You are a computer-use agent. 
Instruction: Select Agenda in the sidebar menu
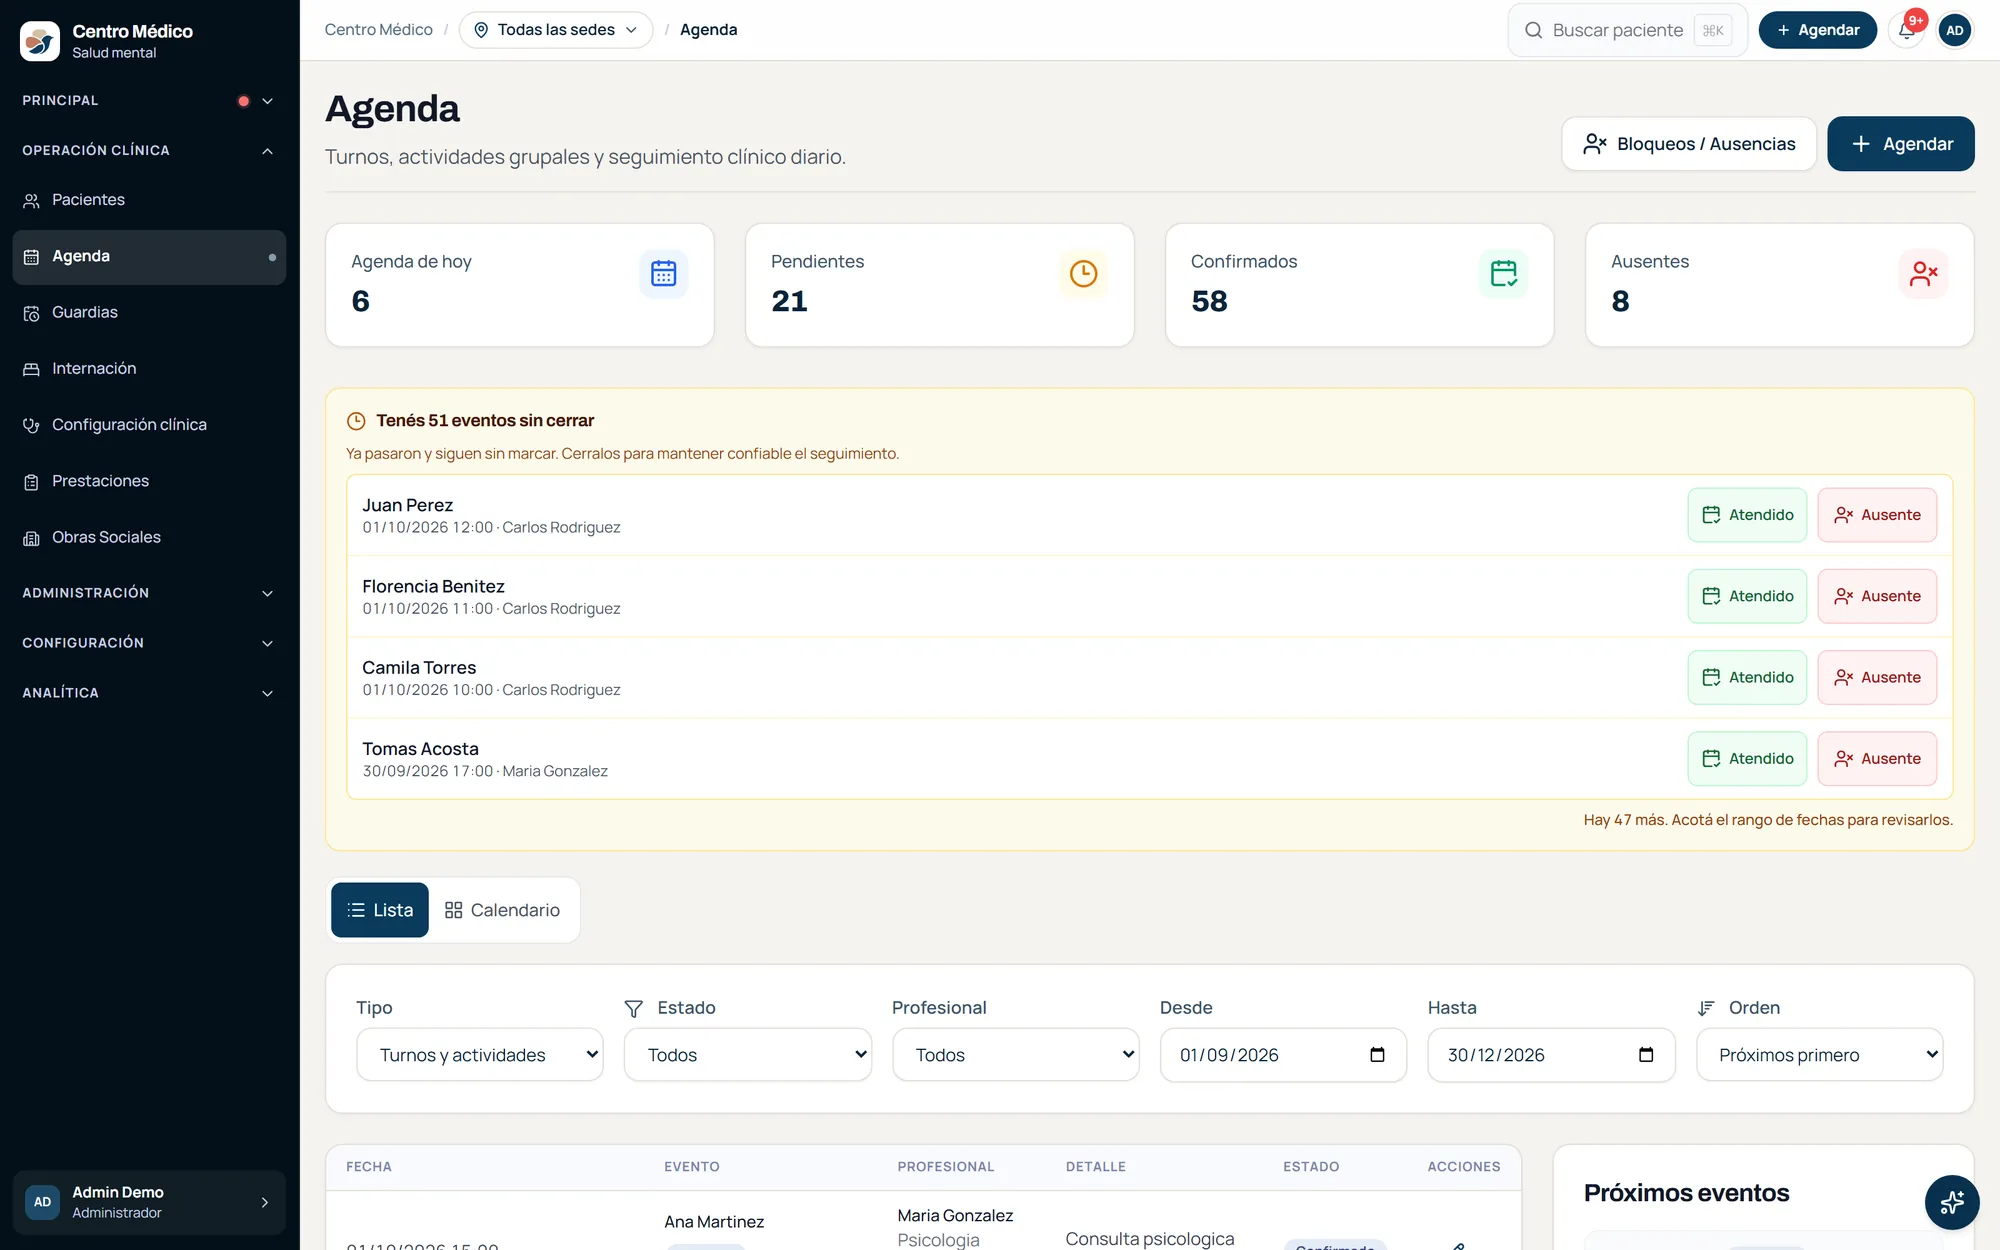pyautogui.click(x=149, y=257)
